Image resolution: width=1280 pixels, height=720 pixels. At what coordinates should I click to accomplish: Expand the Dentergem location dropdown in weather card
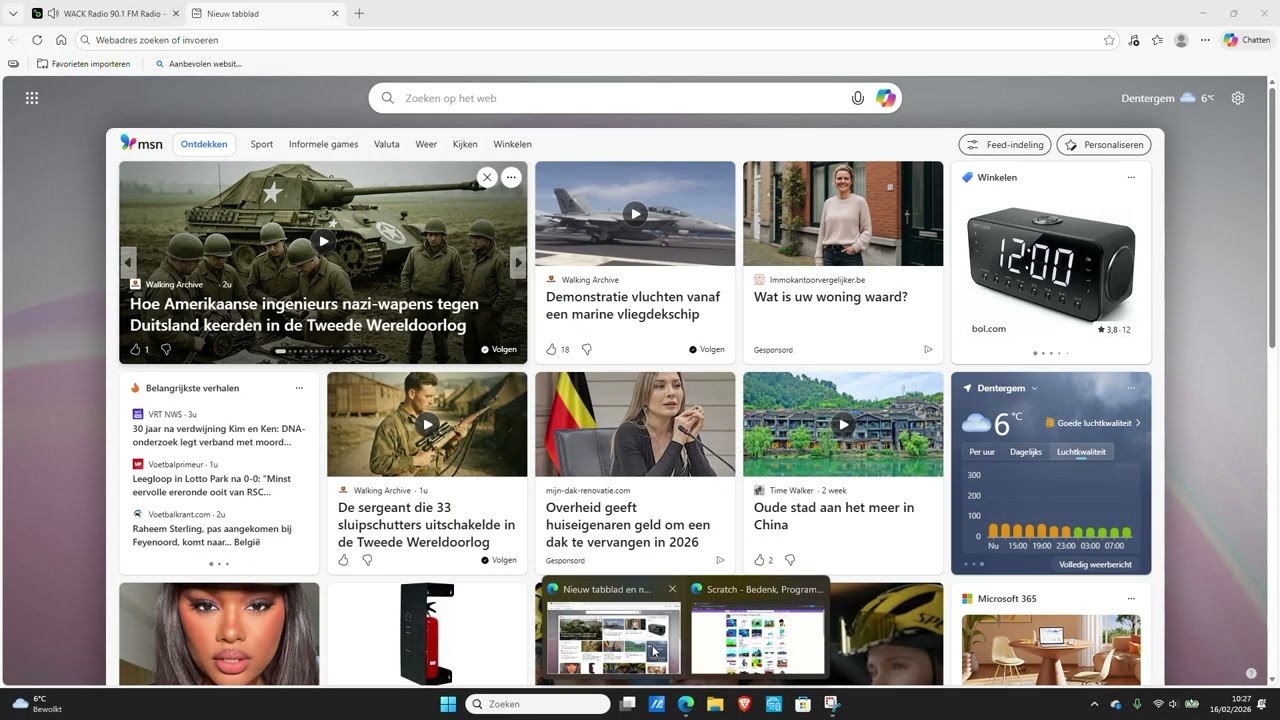[1034, 388]
